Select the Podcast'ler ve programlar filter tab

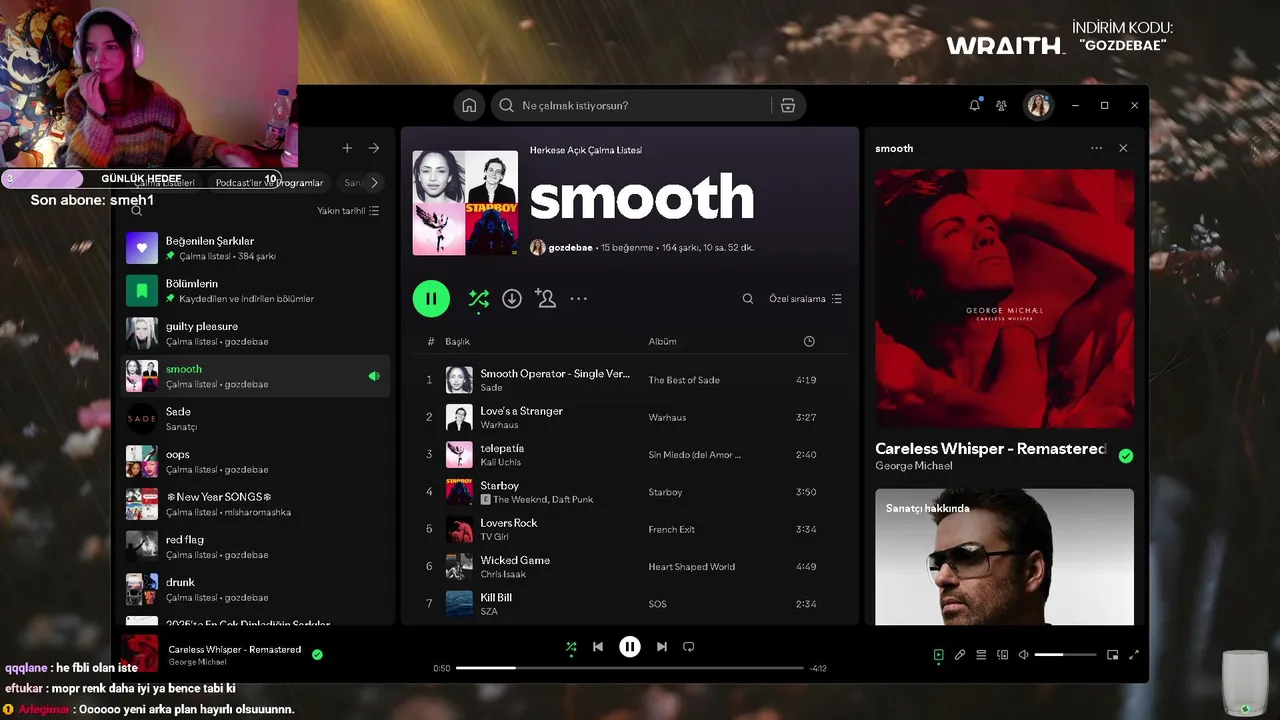[x=270, y=183]
